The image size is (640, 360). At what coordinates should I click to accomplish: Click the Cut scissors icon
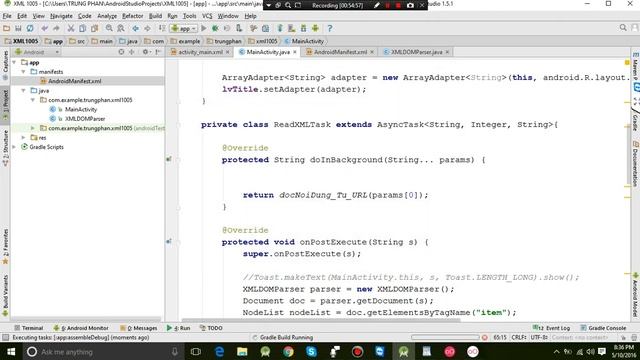pyautogui.click(x=71, y=28)
